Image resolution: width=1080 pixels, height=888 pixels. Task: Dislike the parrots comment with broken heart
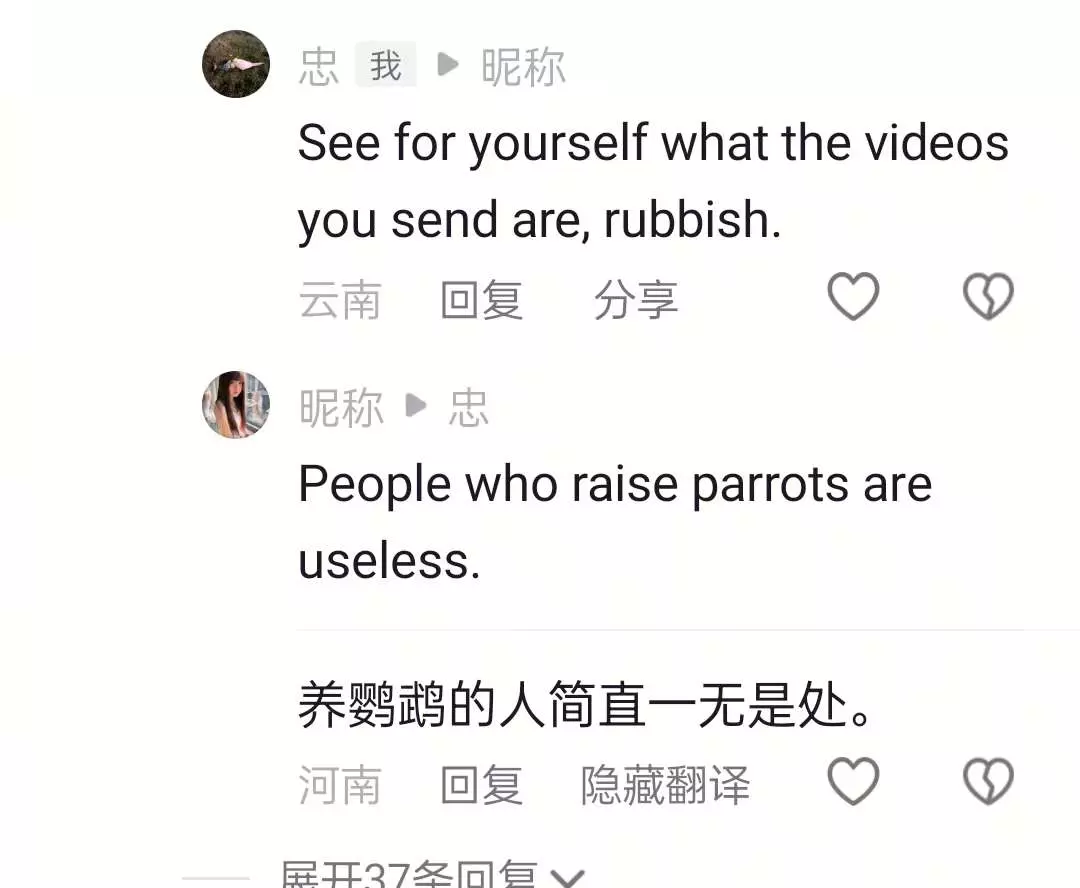click(x=988, y=781)
